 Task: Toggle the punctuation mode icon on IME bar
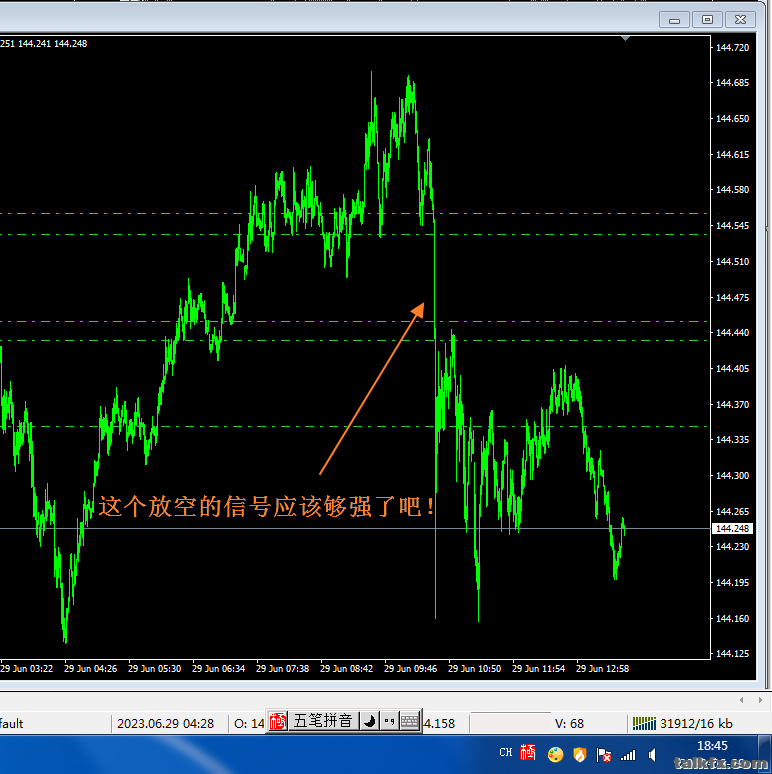[x=389, y=722]
